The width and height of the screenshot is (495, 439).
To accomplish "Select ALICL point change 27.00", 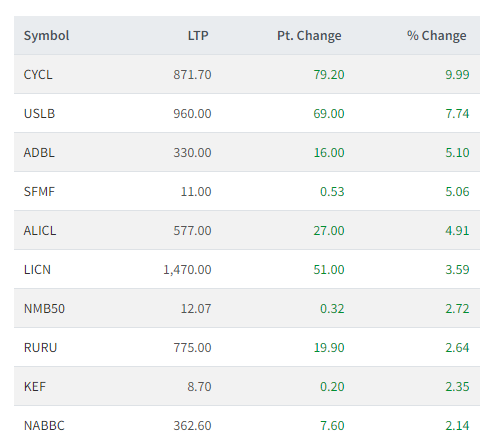I will (329, 231).
